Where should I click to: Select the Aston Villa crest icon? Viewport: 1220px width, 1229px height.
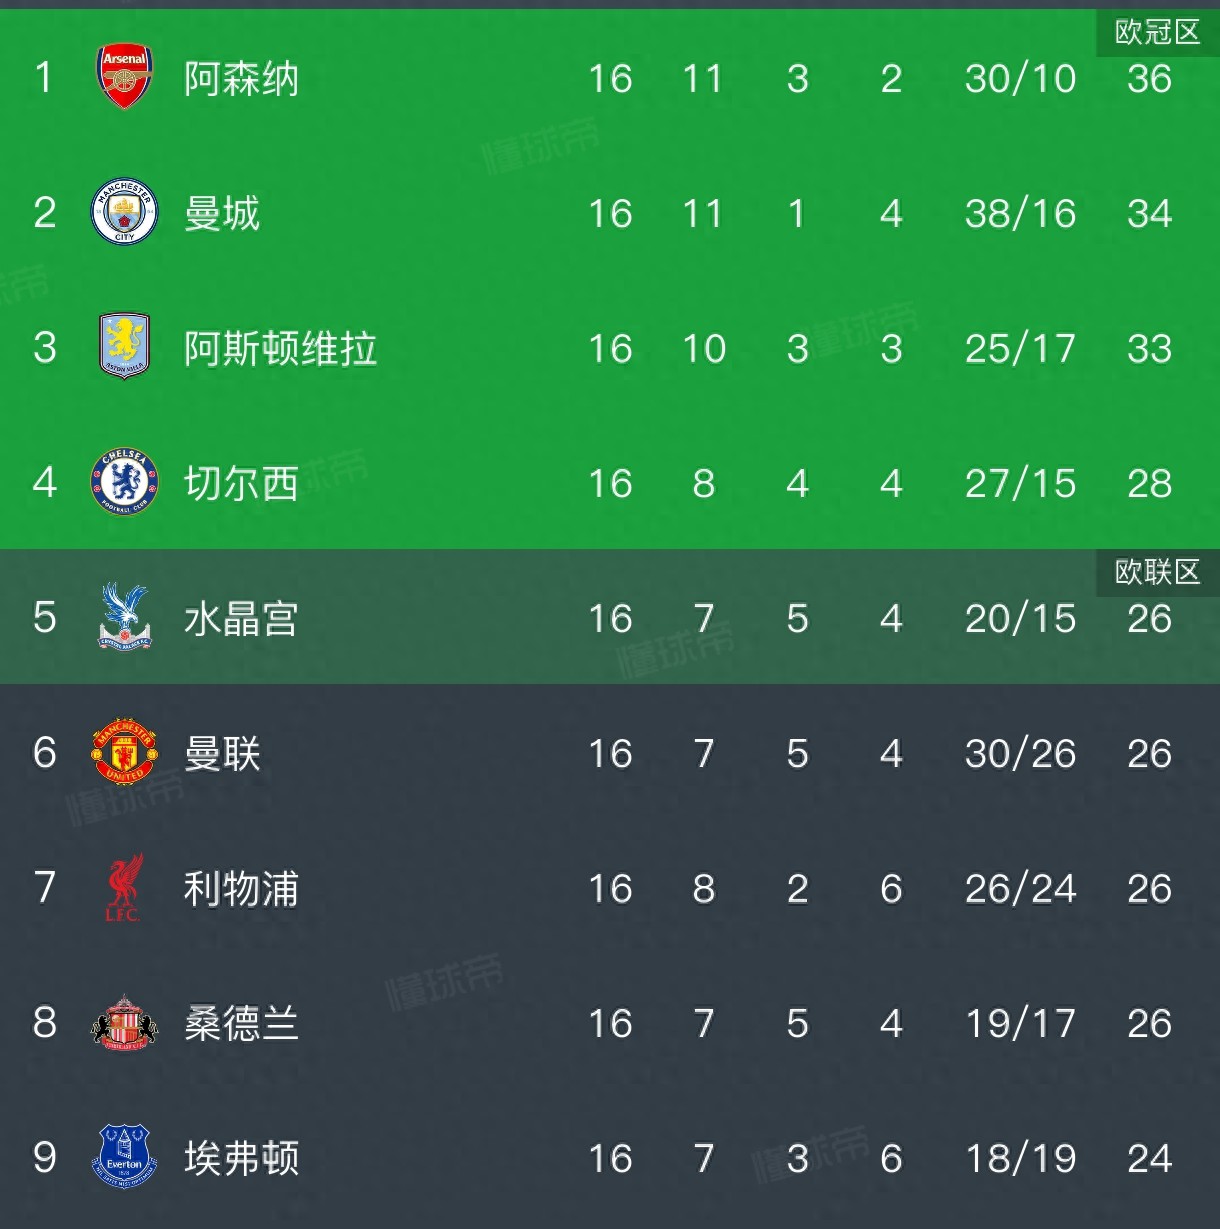coord(124,347)
